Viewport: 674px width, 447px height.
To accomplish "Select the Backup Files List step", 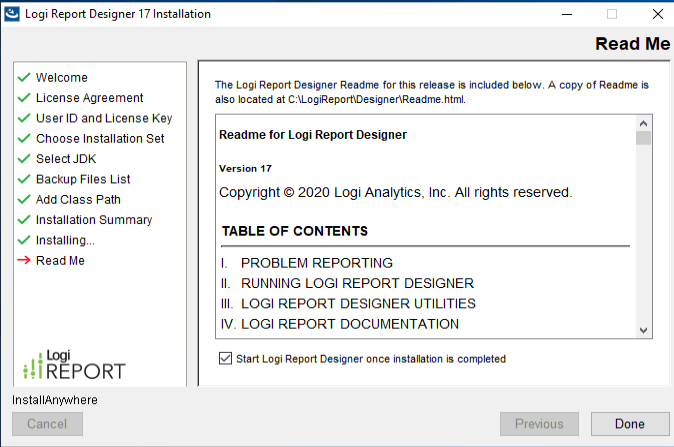I will pos(83,179).
